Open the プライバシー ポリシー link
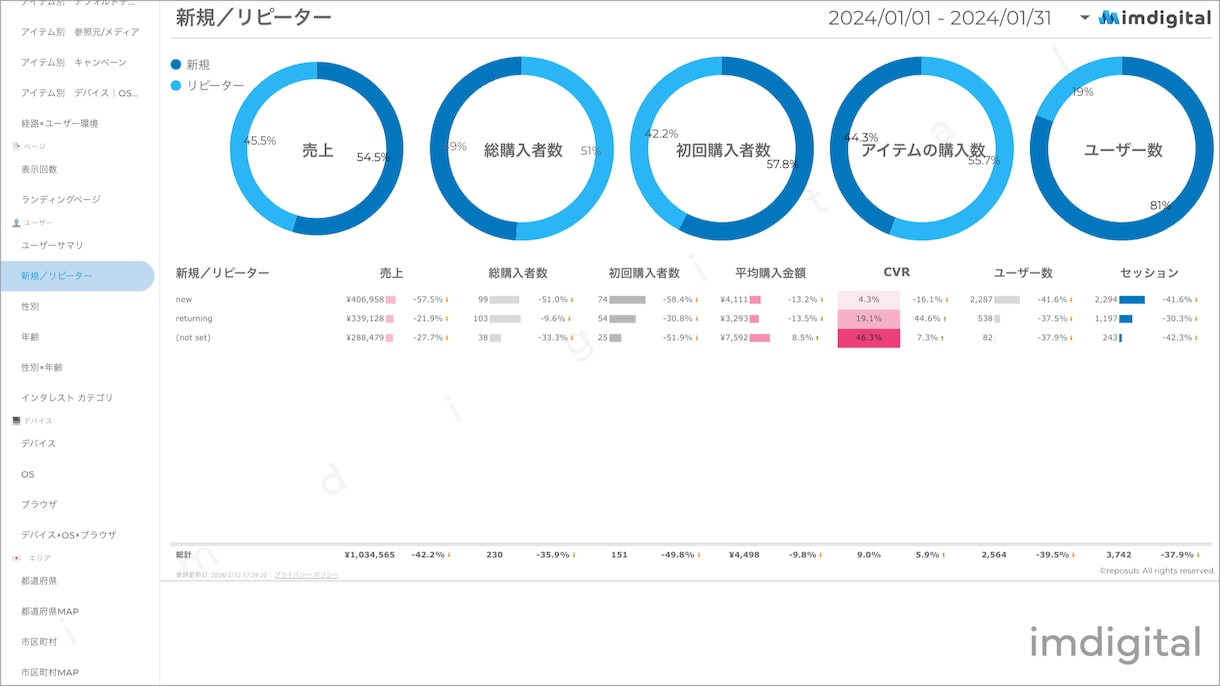This screenshot has width=1220, height=686. point(306,575)
